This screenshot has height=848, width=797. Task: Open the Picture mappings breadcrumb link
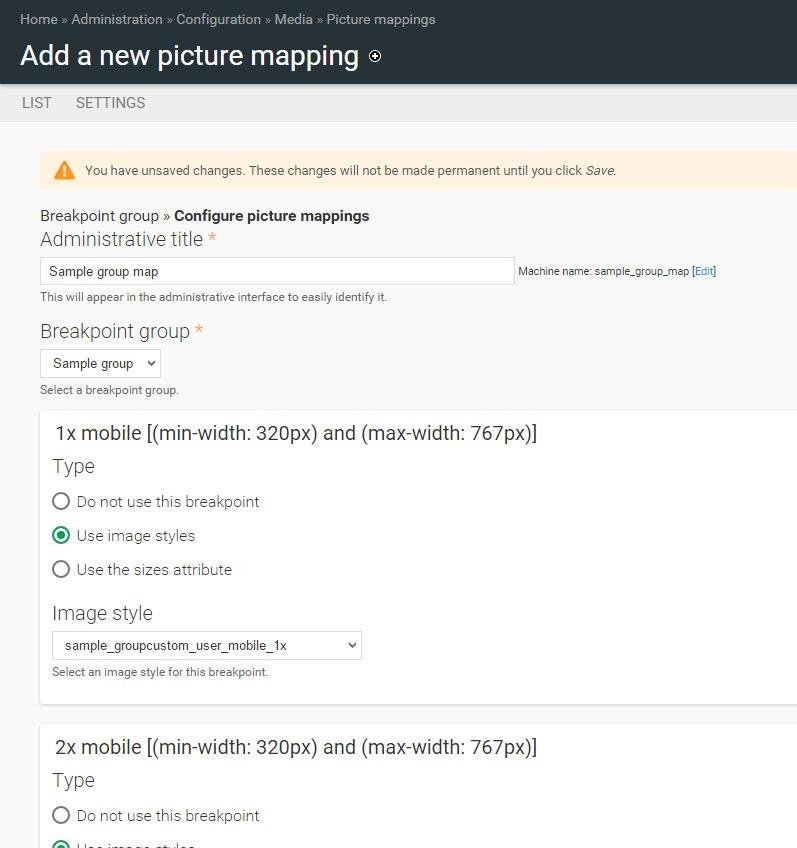tap(381, 19)
